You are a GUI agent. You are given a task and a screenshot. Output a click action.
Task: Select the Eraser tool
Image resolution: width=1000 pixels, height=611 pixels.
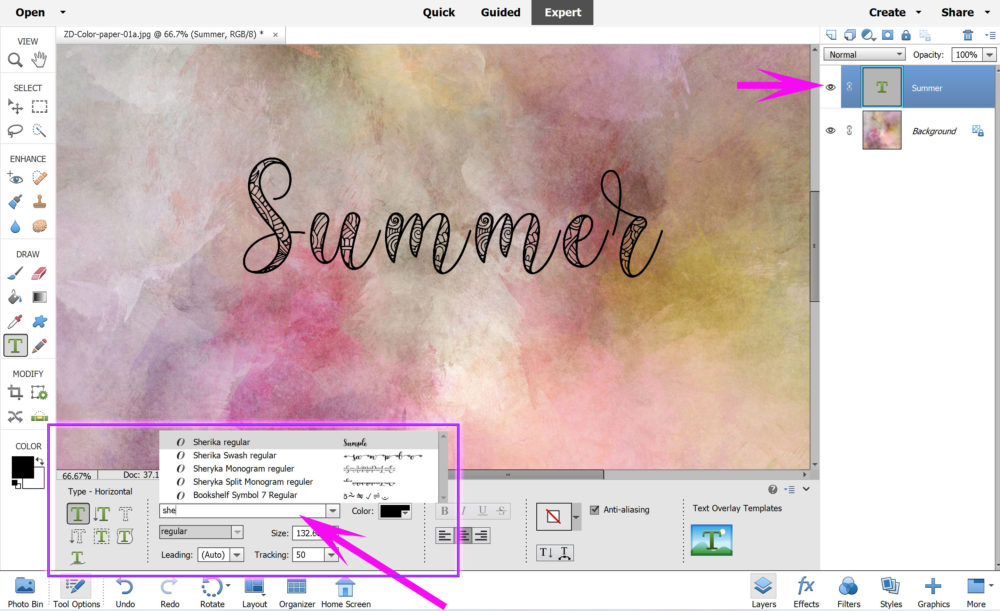pos(40,274)
